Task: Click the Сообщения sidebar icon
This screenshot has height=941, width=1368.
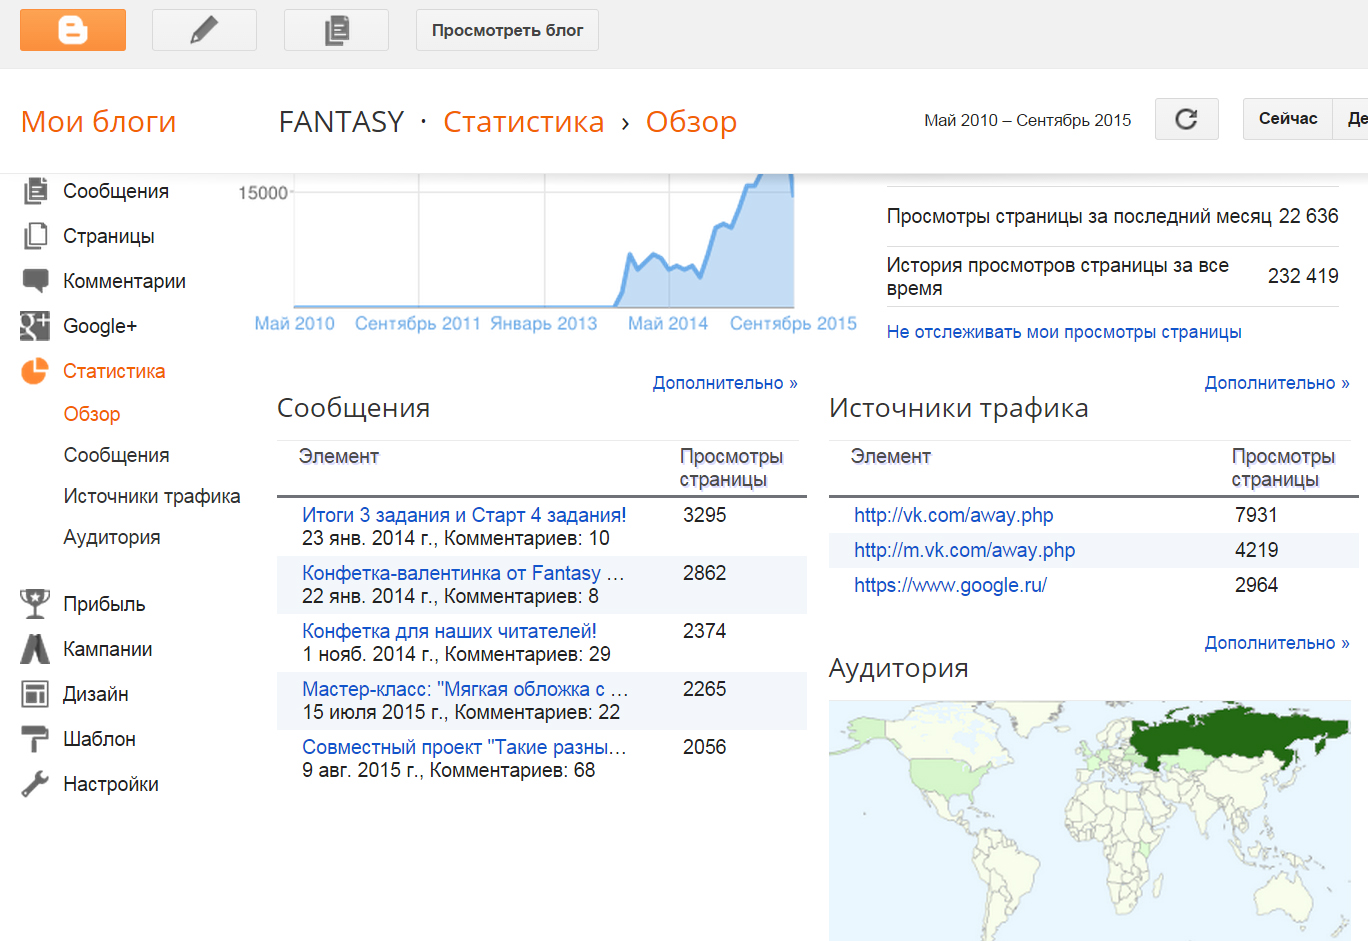Action: point(35,191)
